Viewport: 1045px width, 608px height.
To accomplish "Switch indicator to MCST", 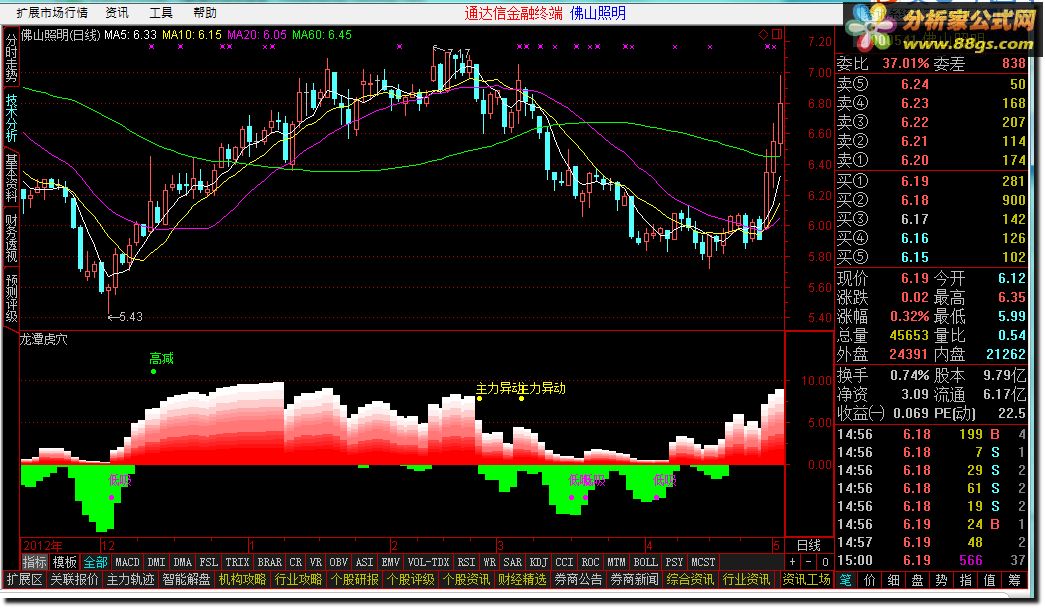I will [x=703, y=562].
